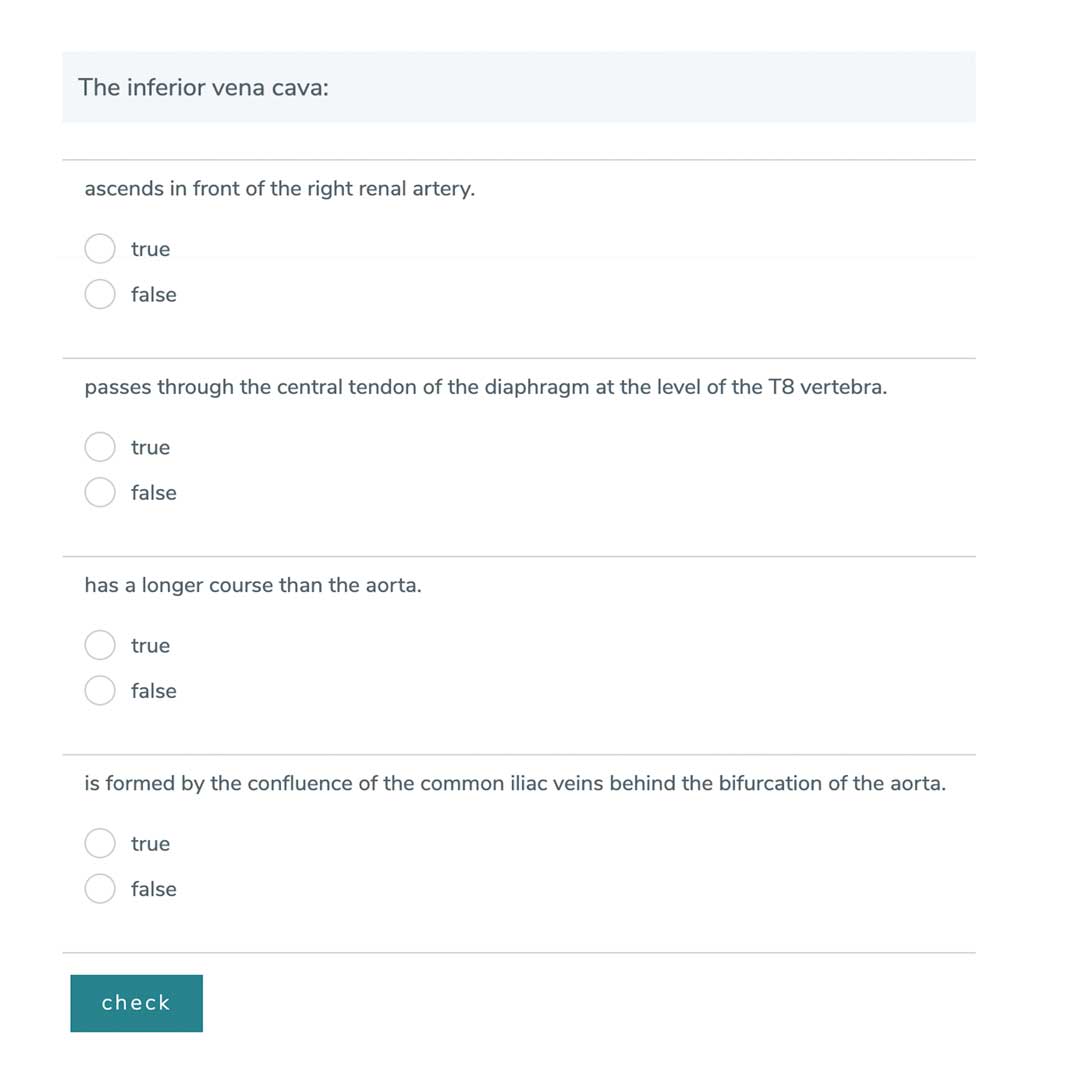Pick true radio for common iliac veins statement

100,843
